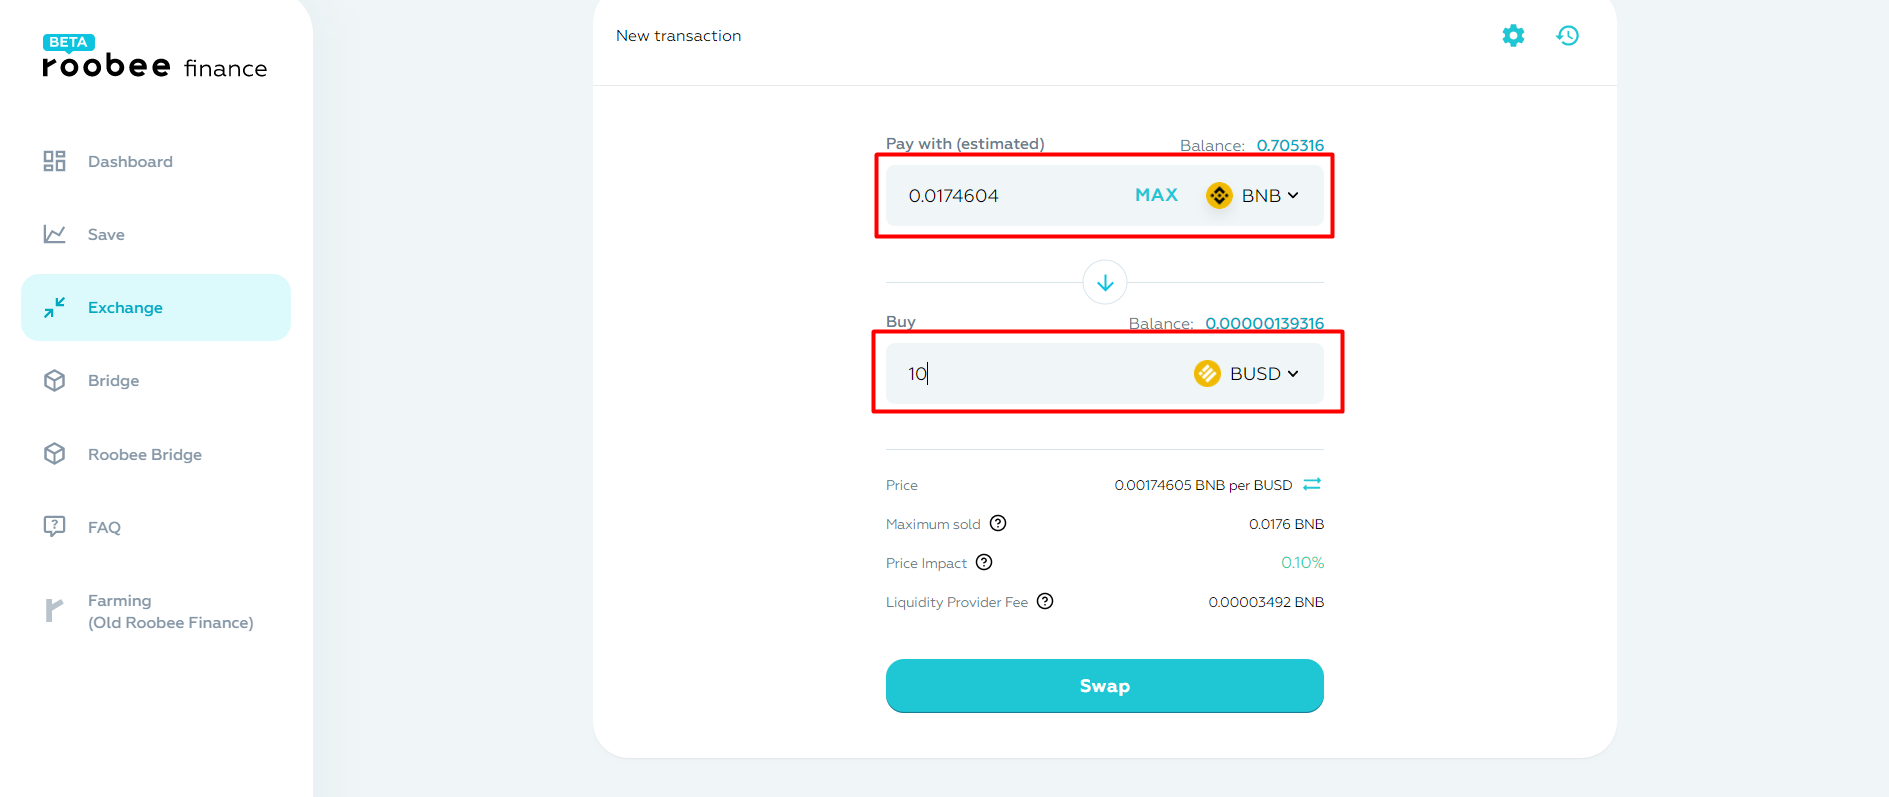Click the Liquidity Provider Fee help icon

click(x=1045, y=601)
